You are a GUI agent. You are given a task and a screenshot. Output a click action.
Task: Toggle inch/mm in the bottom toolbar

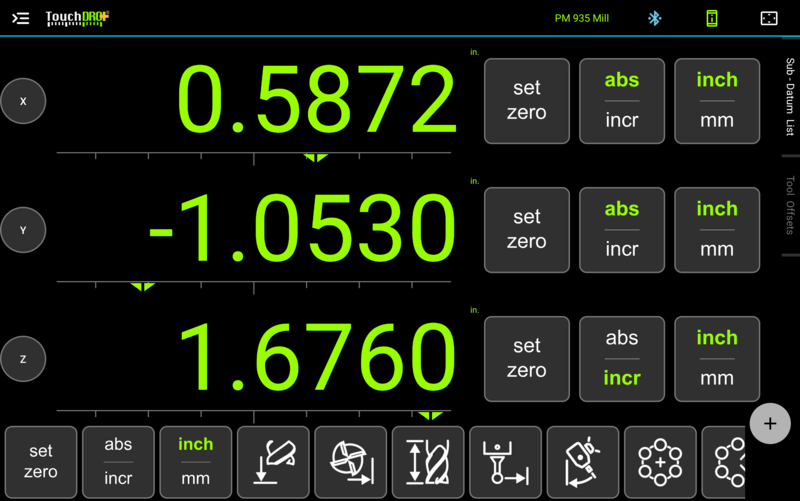pyautogui.click(x=195, y=462)
